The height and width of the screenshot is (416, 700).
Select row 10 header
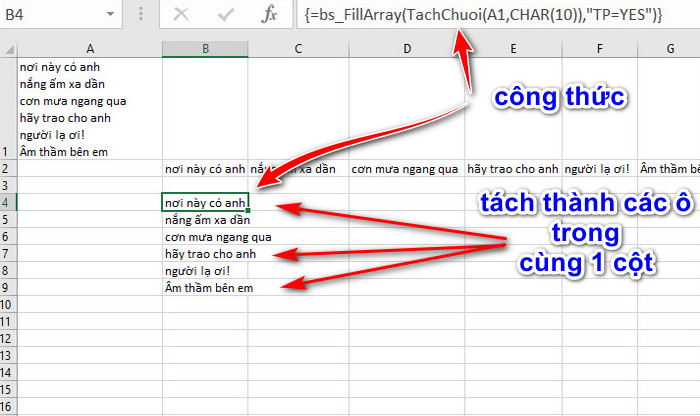[8, 304]
